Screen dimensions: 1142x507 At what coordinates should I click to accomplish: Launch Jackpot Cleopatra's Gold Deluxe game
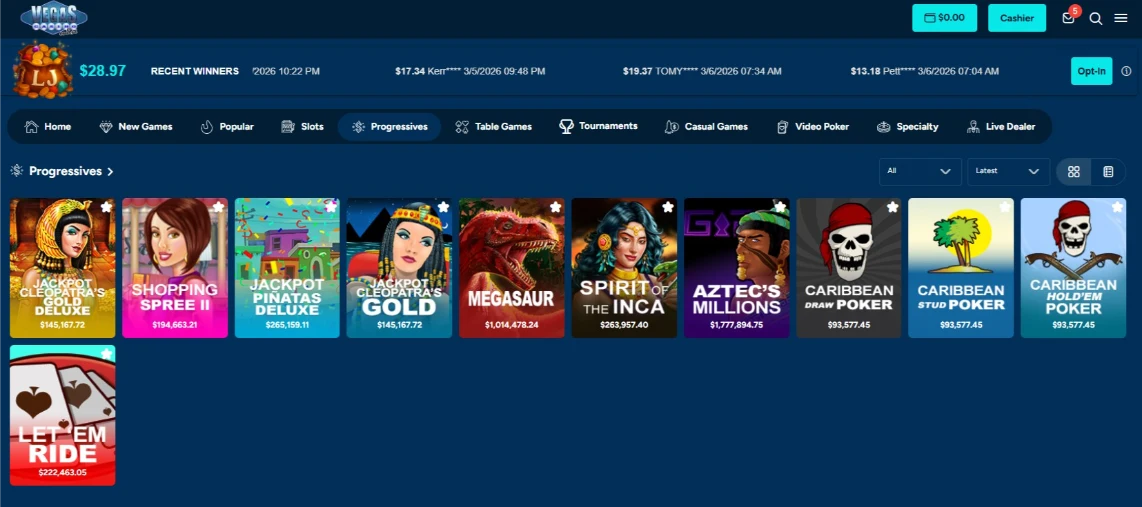[63, 268]
